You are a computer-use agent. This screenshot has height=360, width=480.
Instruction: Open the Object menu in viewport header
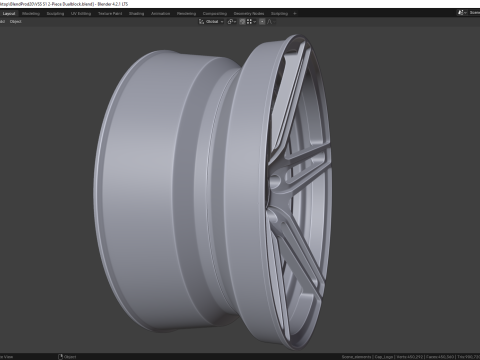(15, 22)
